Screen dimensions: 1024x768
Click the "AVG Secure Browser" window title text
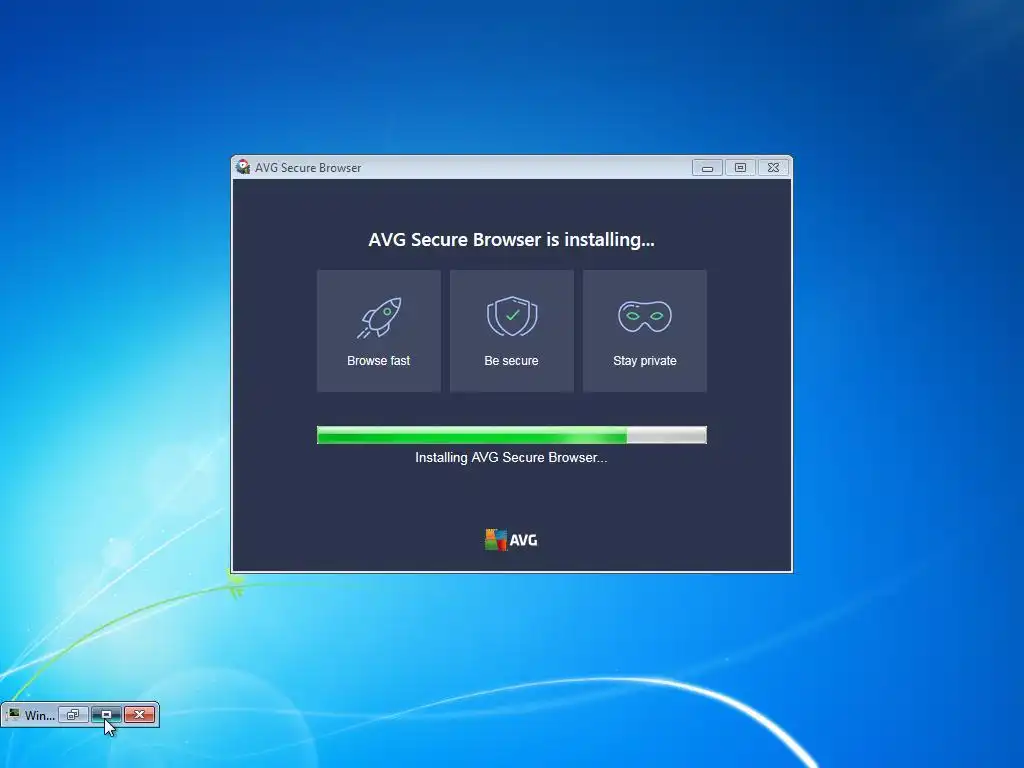coord(308,168)
